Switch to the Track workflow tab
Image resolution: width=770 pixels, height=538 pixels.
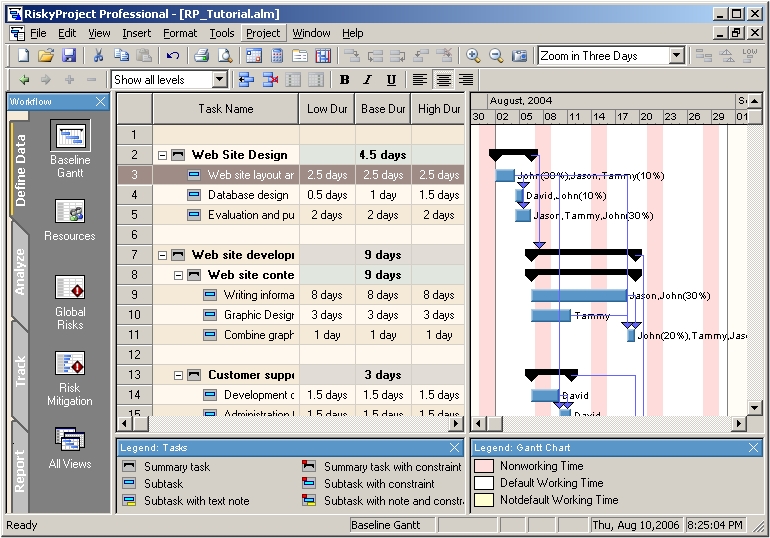20,371
